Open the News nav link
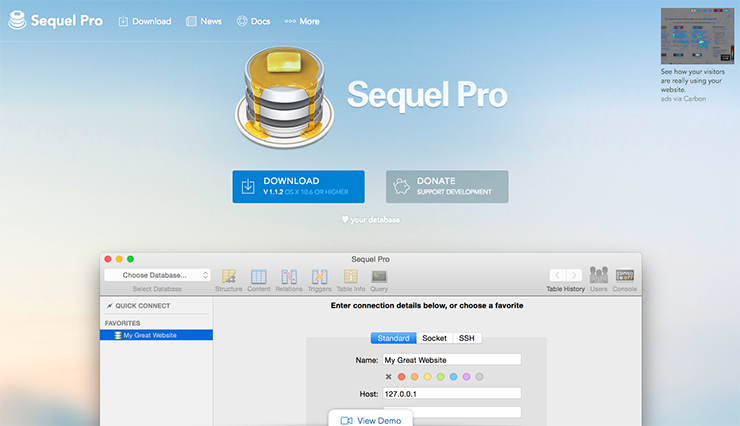This screenshot has width=740, height=426. pyautogui.click(x=204, y=21)
